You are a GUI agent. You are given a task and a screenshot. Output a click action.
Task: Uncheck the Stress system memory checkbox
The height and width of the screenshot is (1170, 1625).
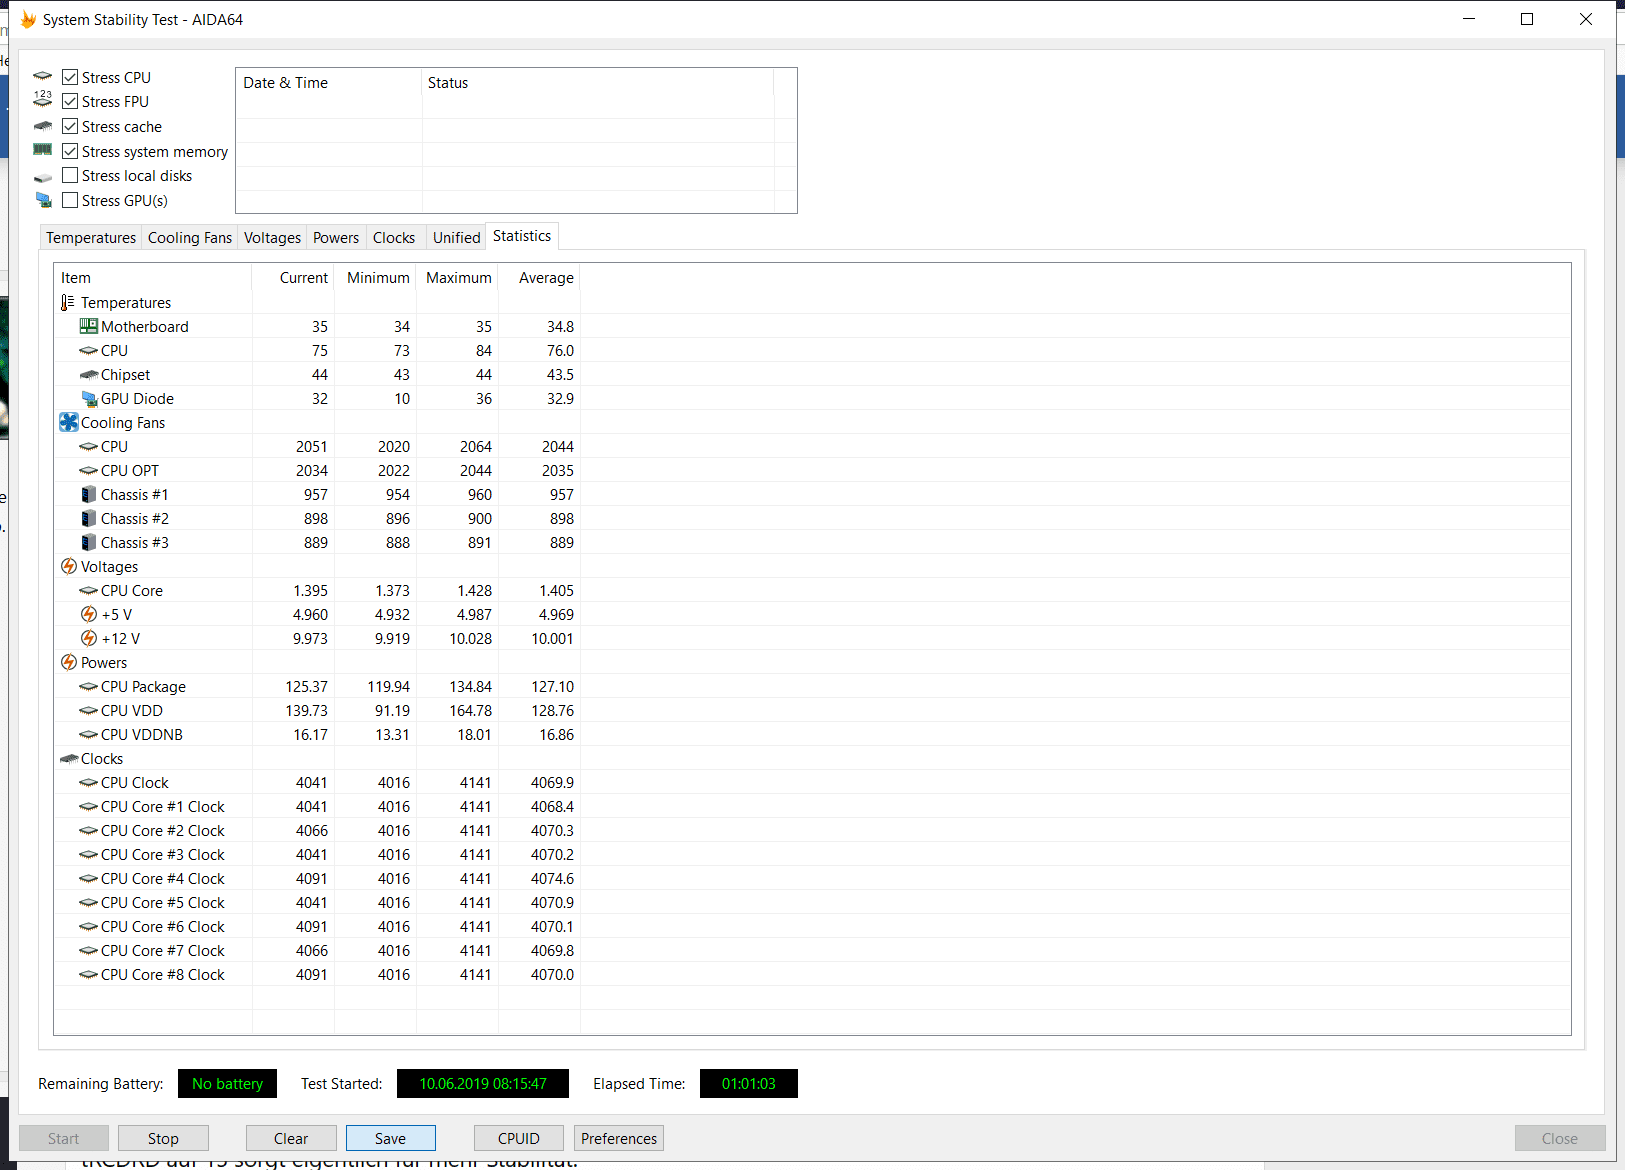pyautogui.click(x=70, y=151)
